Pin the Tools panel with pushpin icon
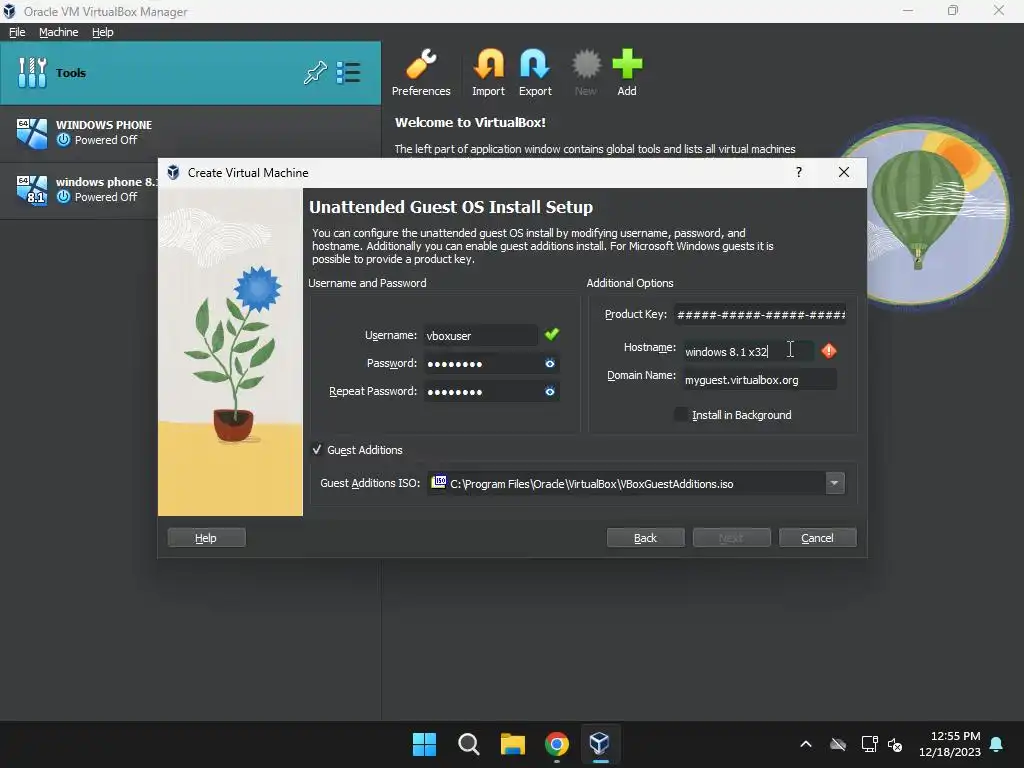The image size is (1024, 768). 315,72
